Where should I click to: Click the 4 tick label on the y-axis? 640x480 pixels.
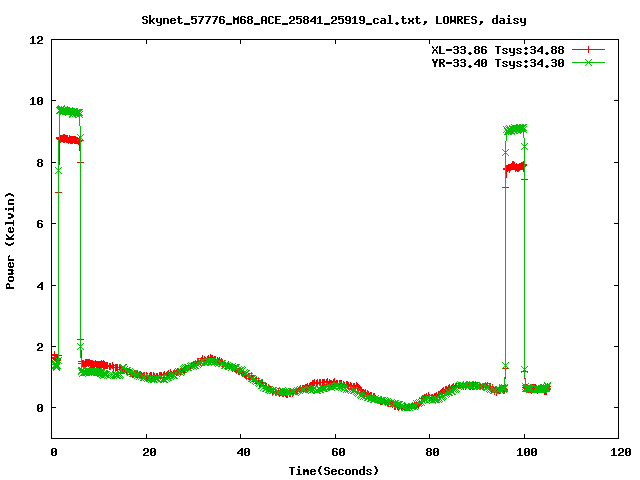39,285
